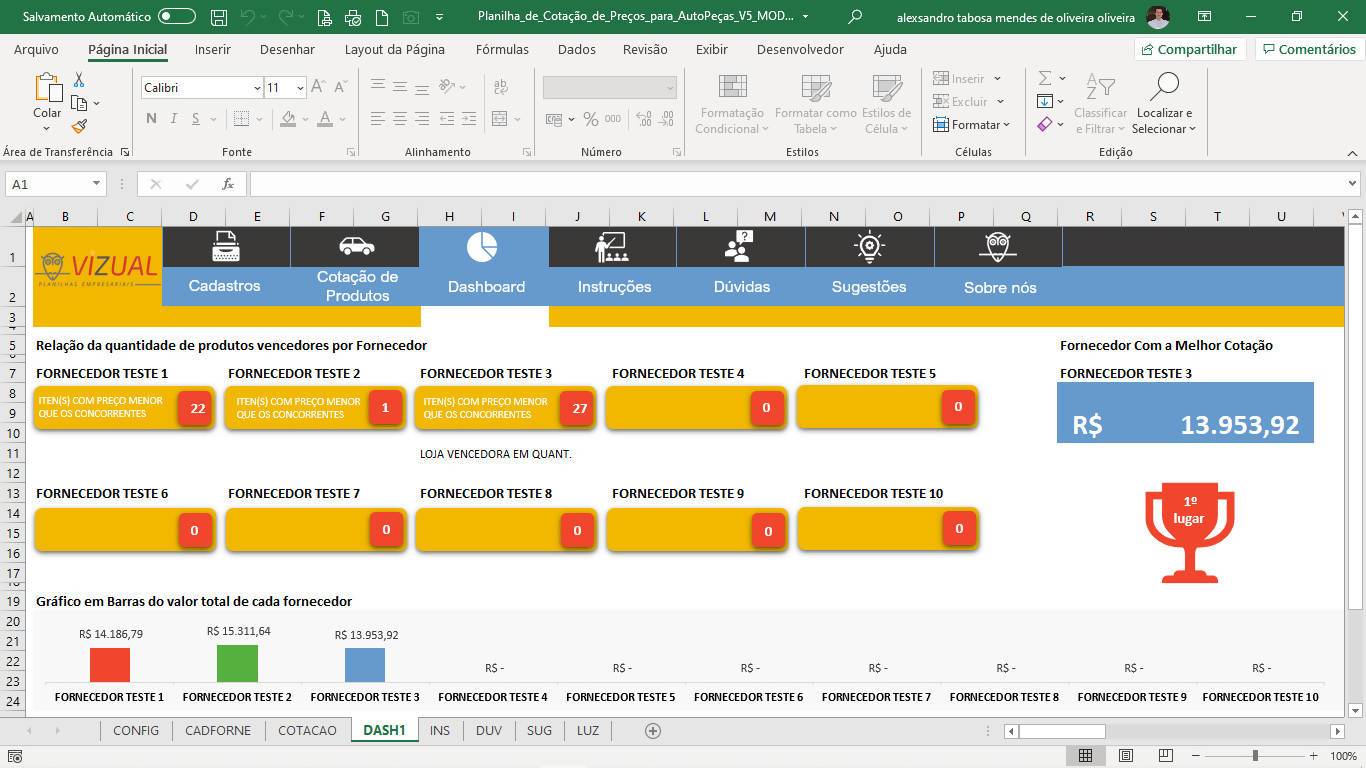Click the lightbulb icon above Sugestões
The width and height of the screenshot is (1366, 768).
(869, 246)
